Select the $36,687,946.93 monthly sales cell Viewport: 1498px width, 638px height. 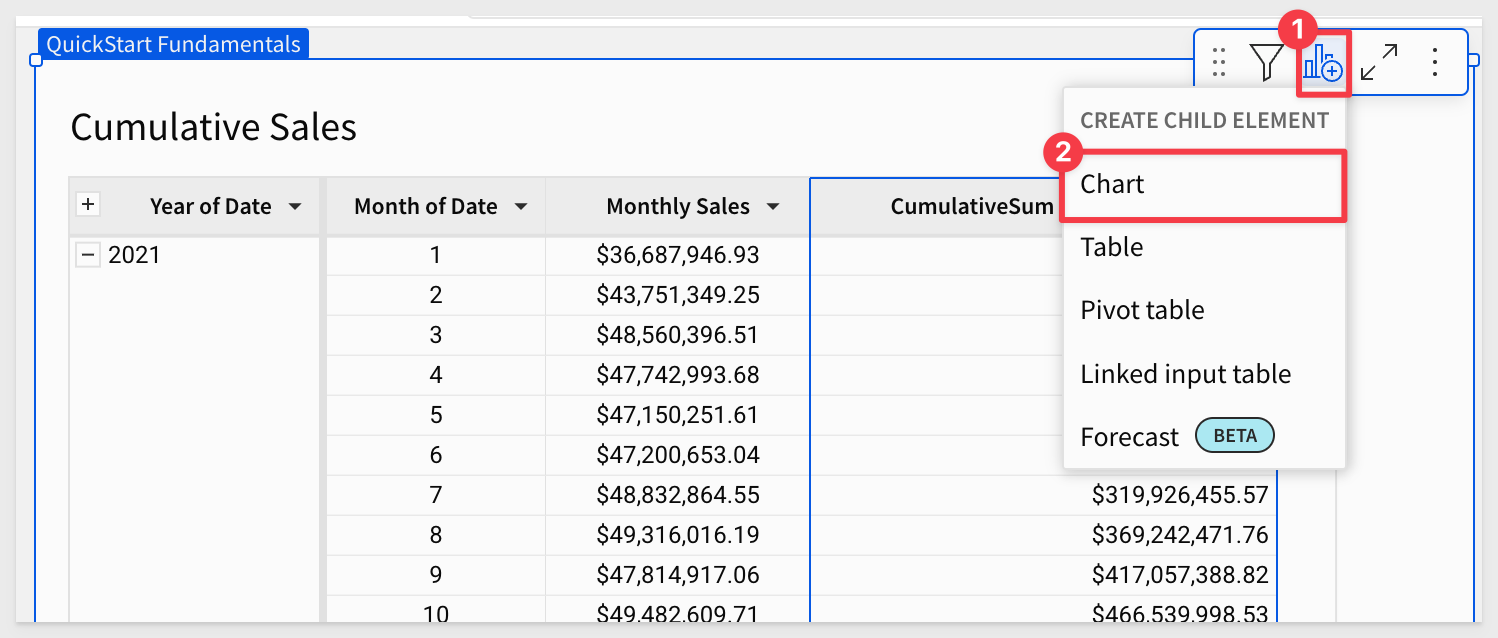pos(678,255)
